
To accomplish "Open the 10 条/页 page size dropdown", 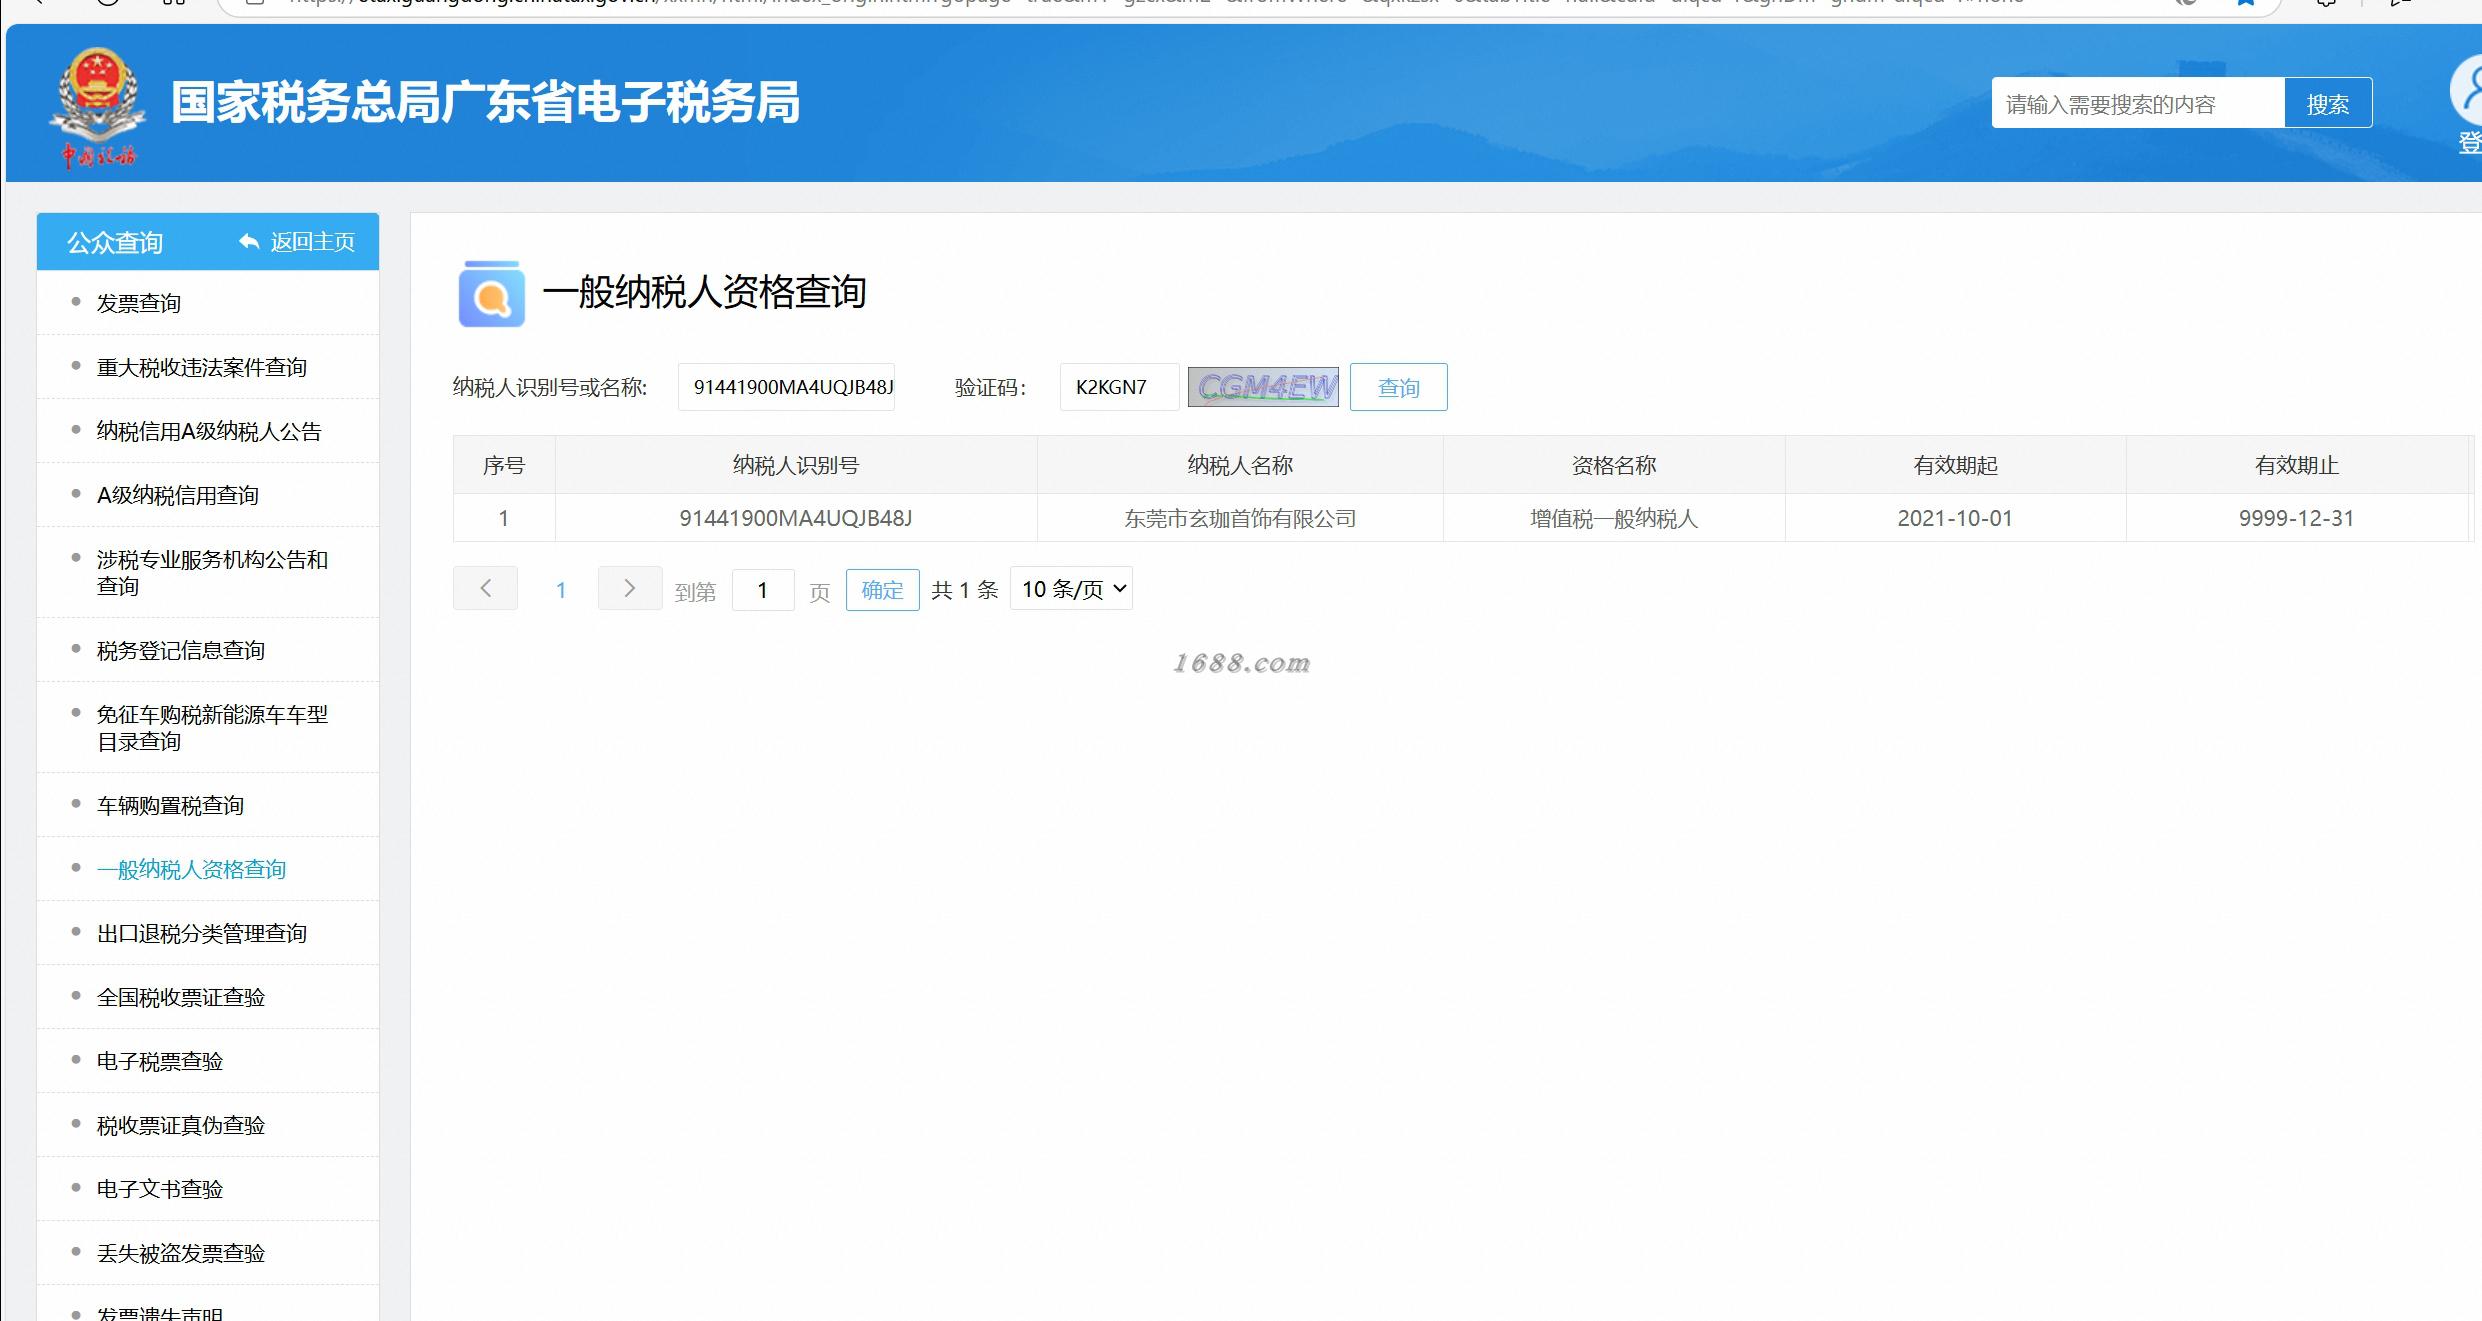I will pos(1071,588).
